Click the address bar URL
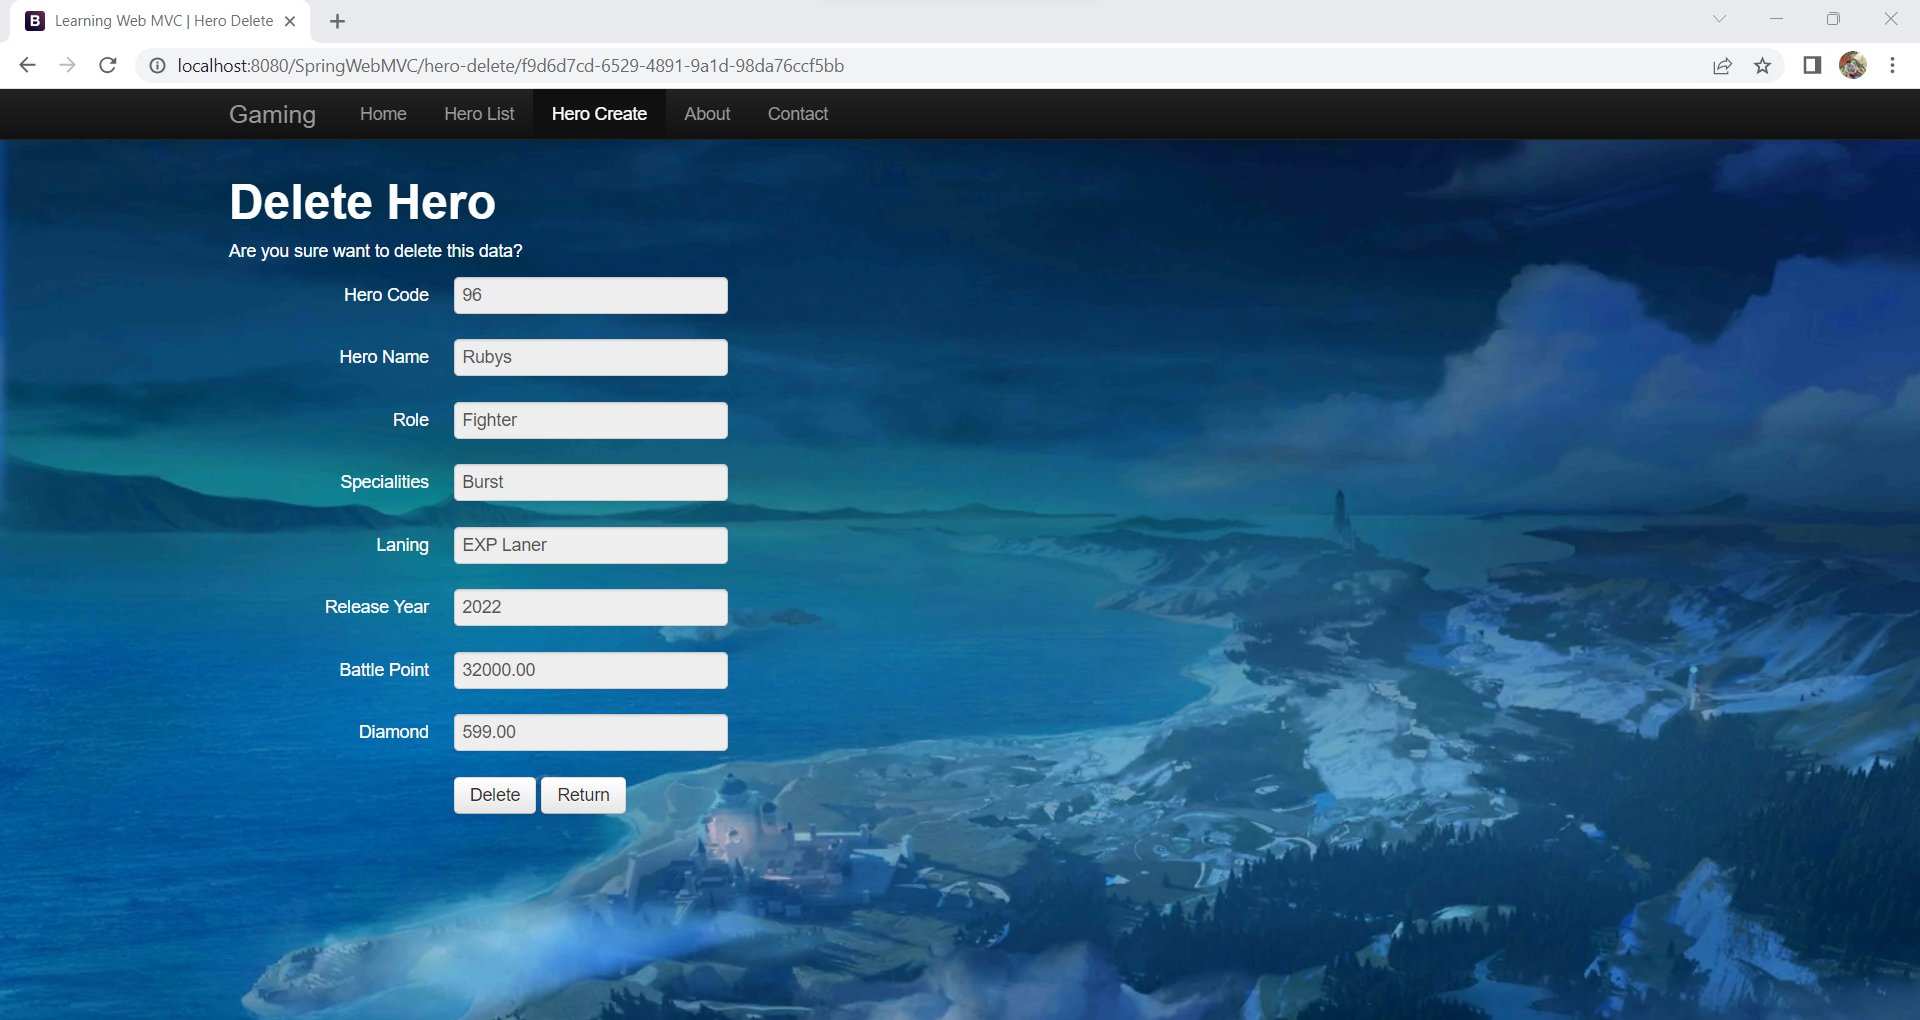The height and width of the screenshot is (1020, 1920). click(x=510, y=66)
